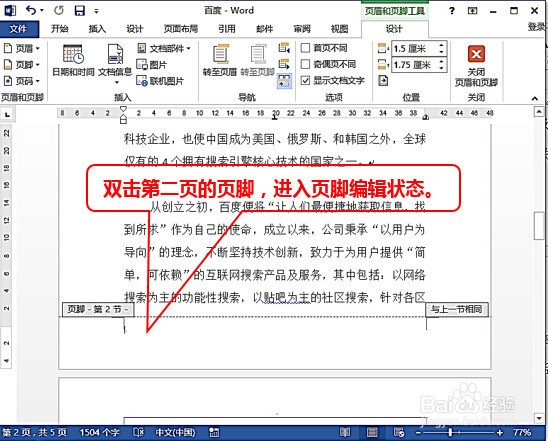Image resolution: width=548 pixels, height=441 pixels.
Task: Toggle Link to Previous icon
Action: (284, 81)
